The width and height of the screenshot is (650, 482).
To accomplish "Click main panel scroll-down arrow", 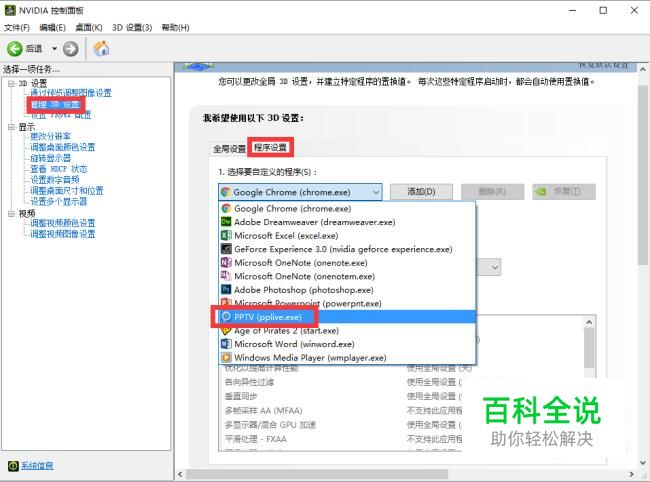I will pyautogui.click(x=643, y=463).
